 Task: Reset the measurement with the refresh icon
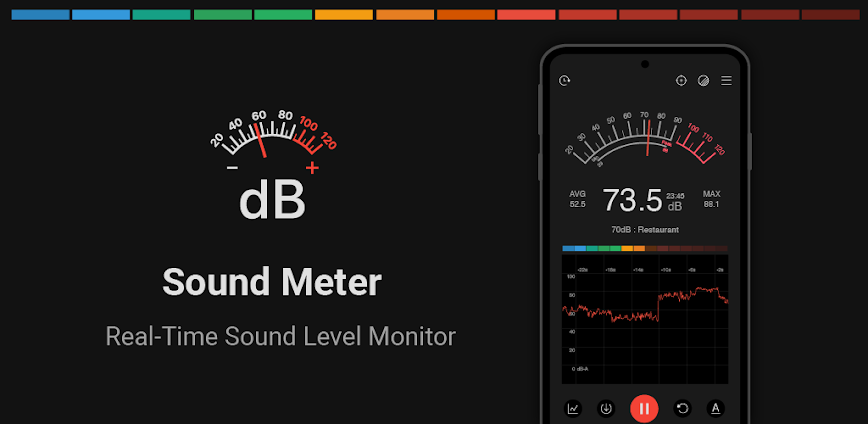(682, 408)
